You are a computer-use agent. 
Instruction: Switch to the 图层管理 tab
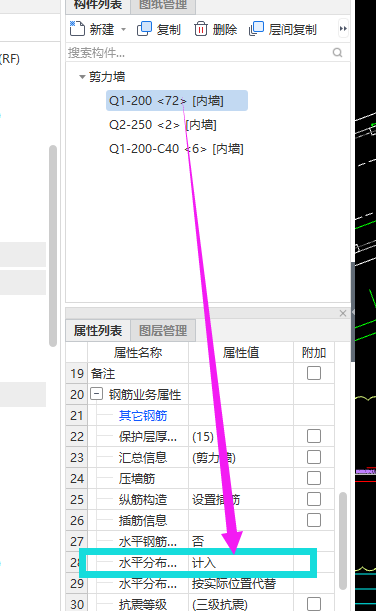point(163,331)
